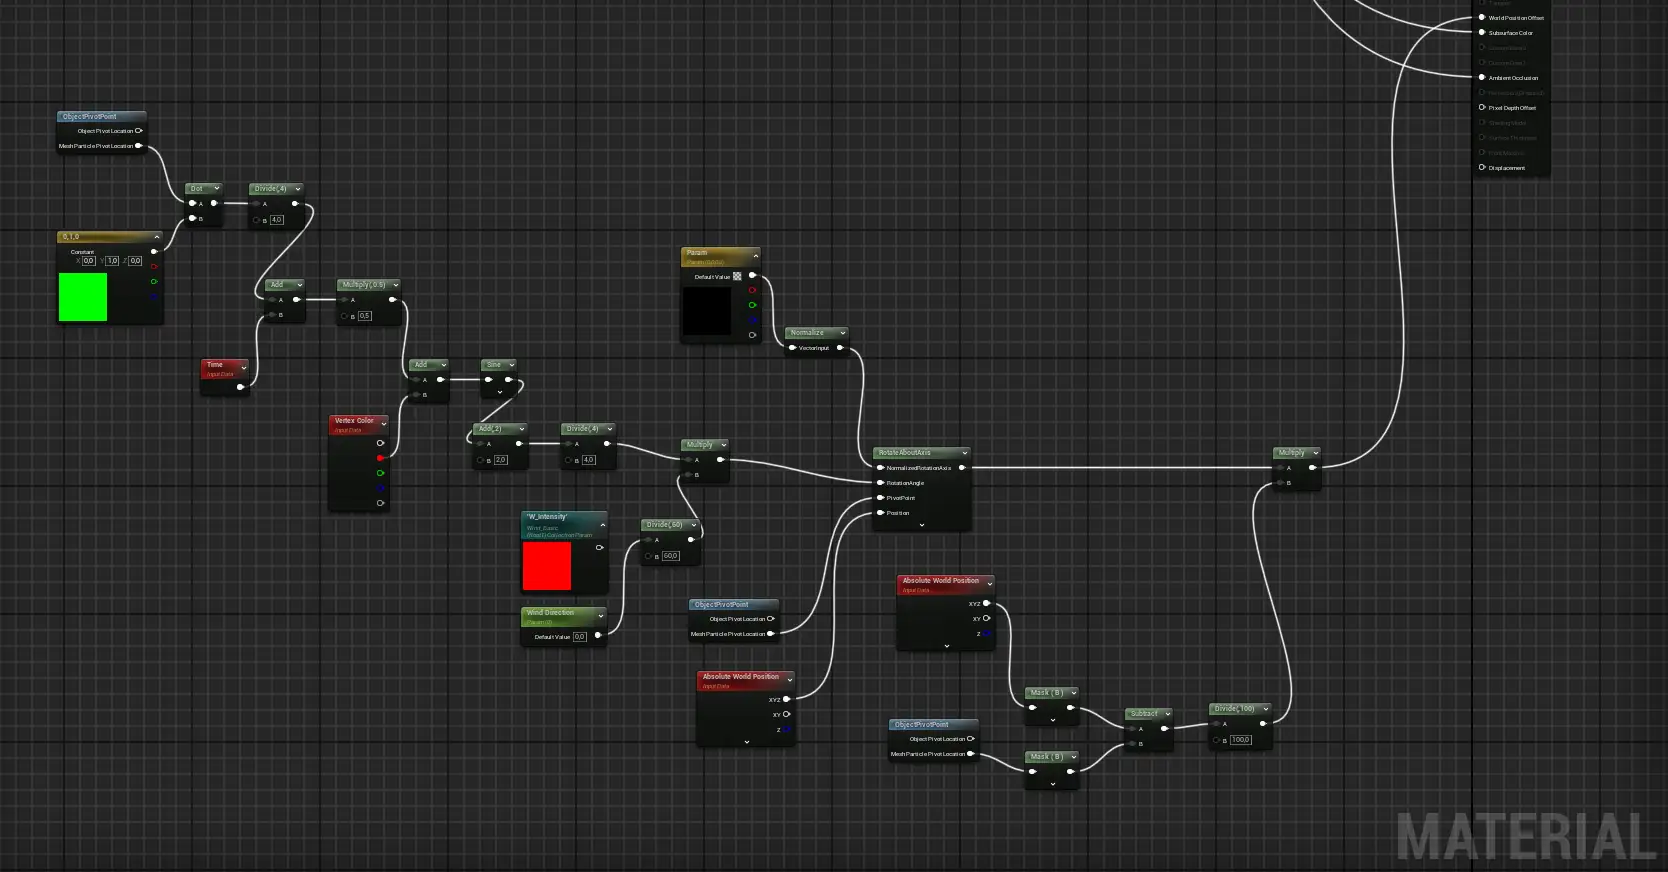Expand the RotateAboutAxis node's bottom chevron
Image resolution: width=1668 pixels, height=872 pixels.
(x=922, y=525)
